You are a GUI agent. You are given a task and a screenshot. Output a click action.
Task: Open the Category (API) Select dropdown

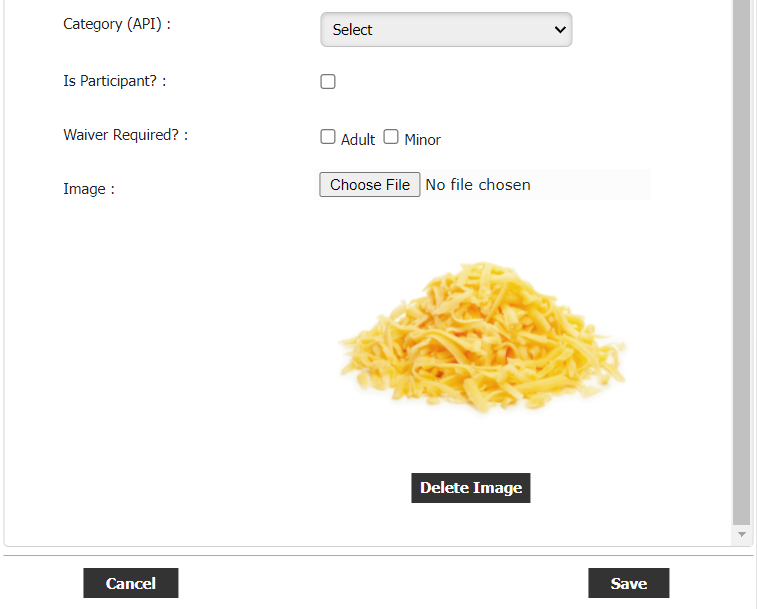(445, 30)
